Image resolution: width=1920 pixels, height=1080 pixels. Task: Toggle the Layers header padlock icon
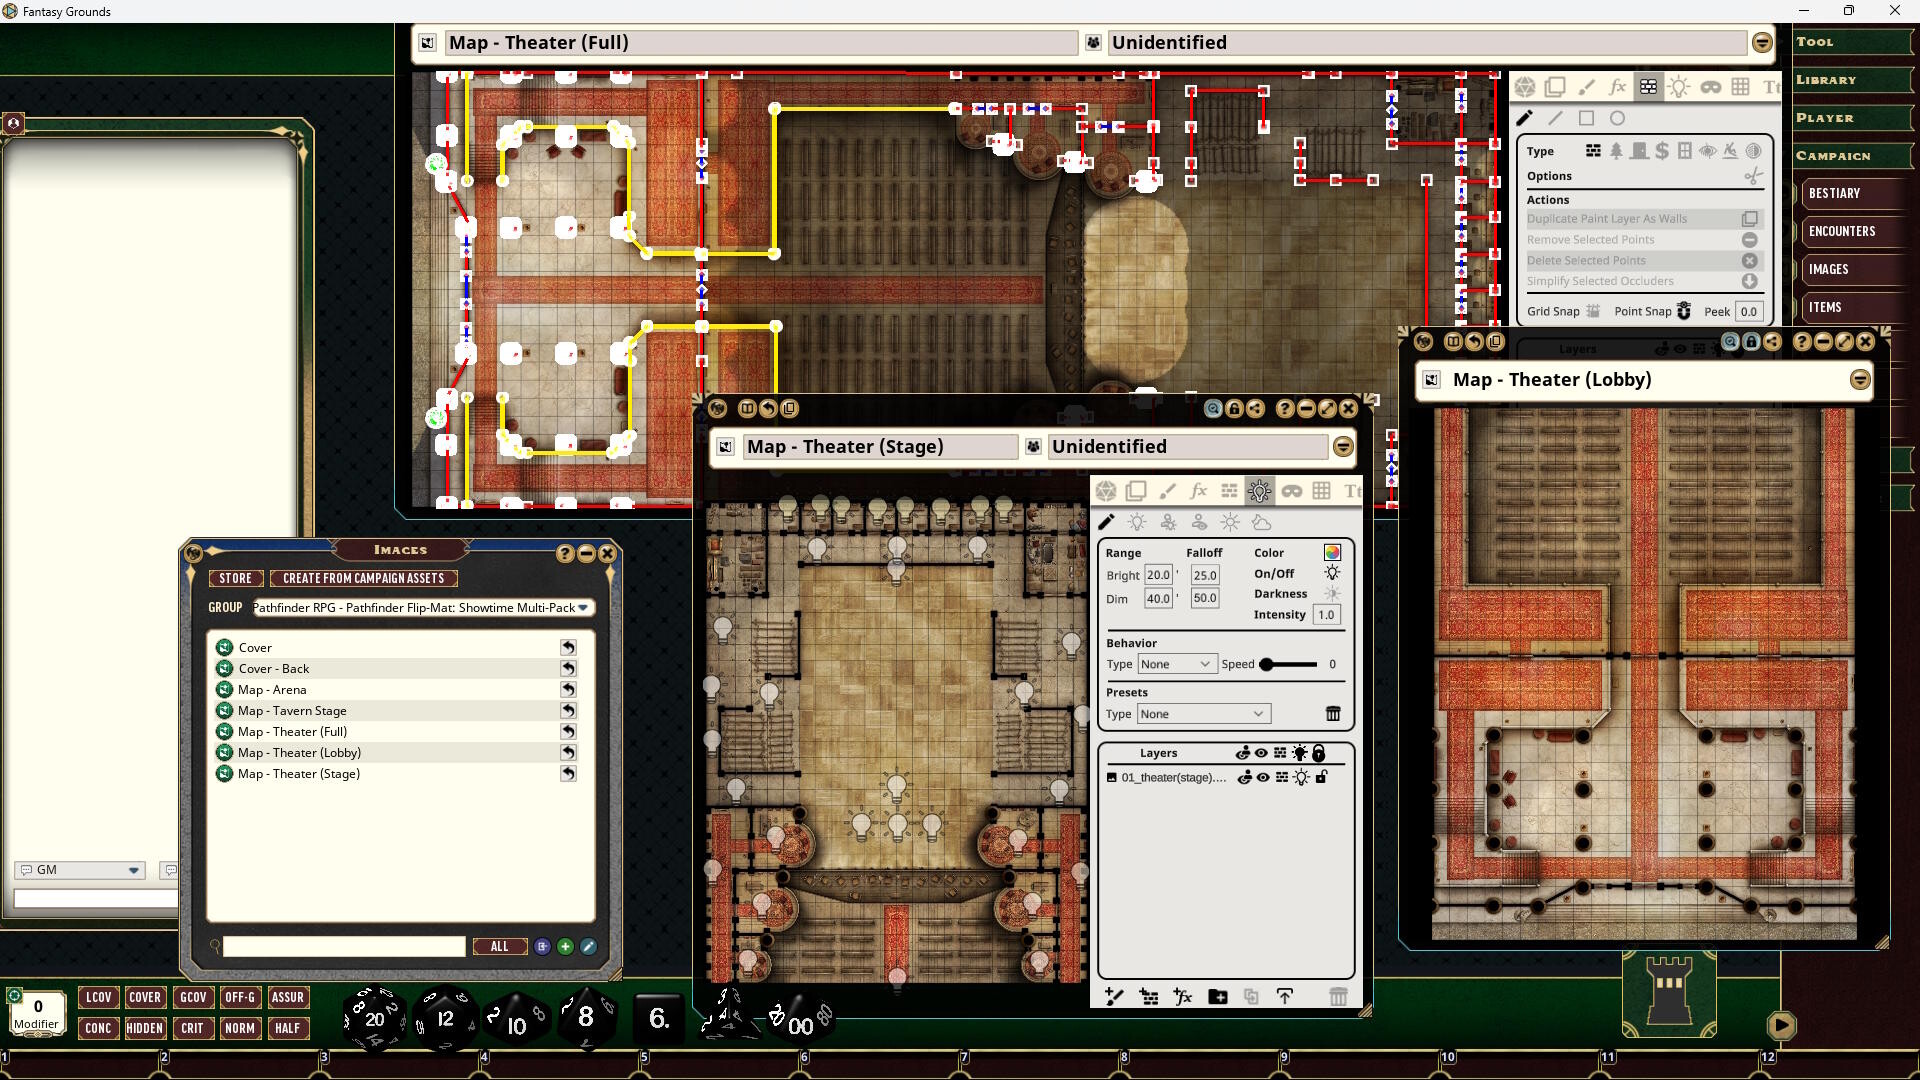click(x=1318, y=753)
